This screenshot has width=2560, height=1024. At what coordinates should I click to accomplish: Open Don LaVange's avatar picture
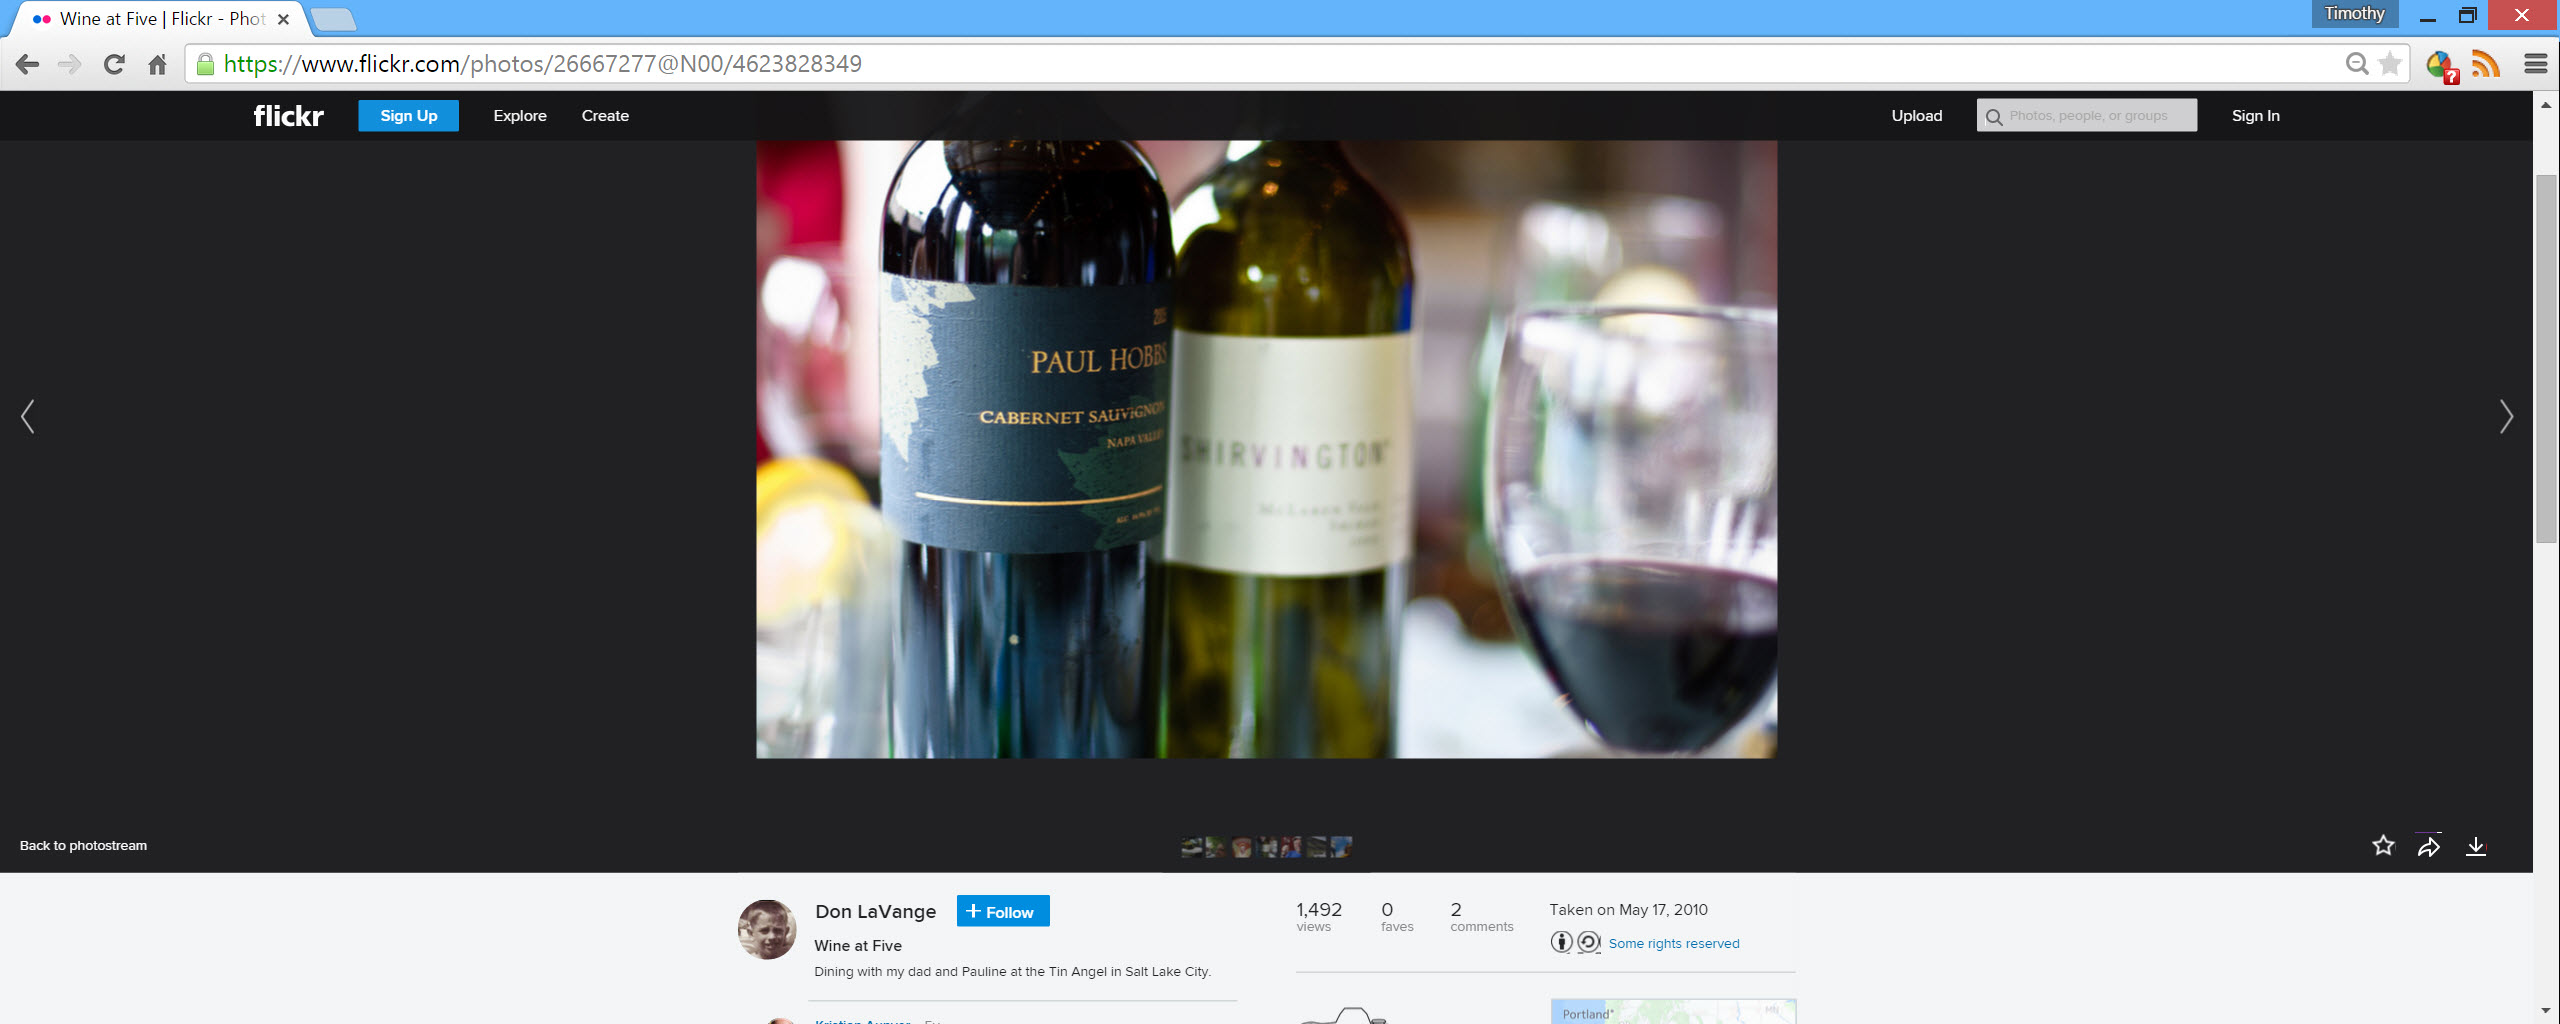pos(767,929)
